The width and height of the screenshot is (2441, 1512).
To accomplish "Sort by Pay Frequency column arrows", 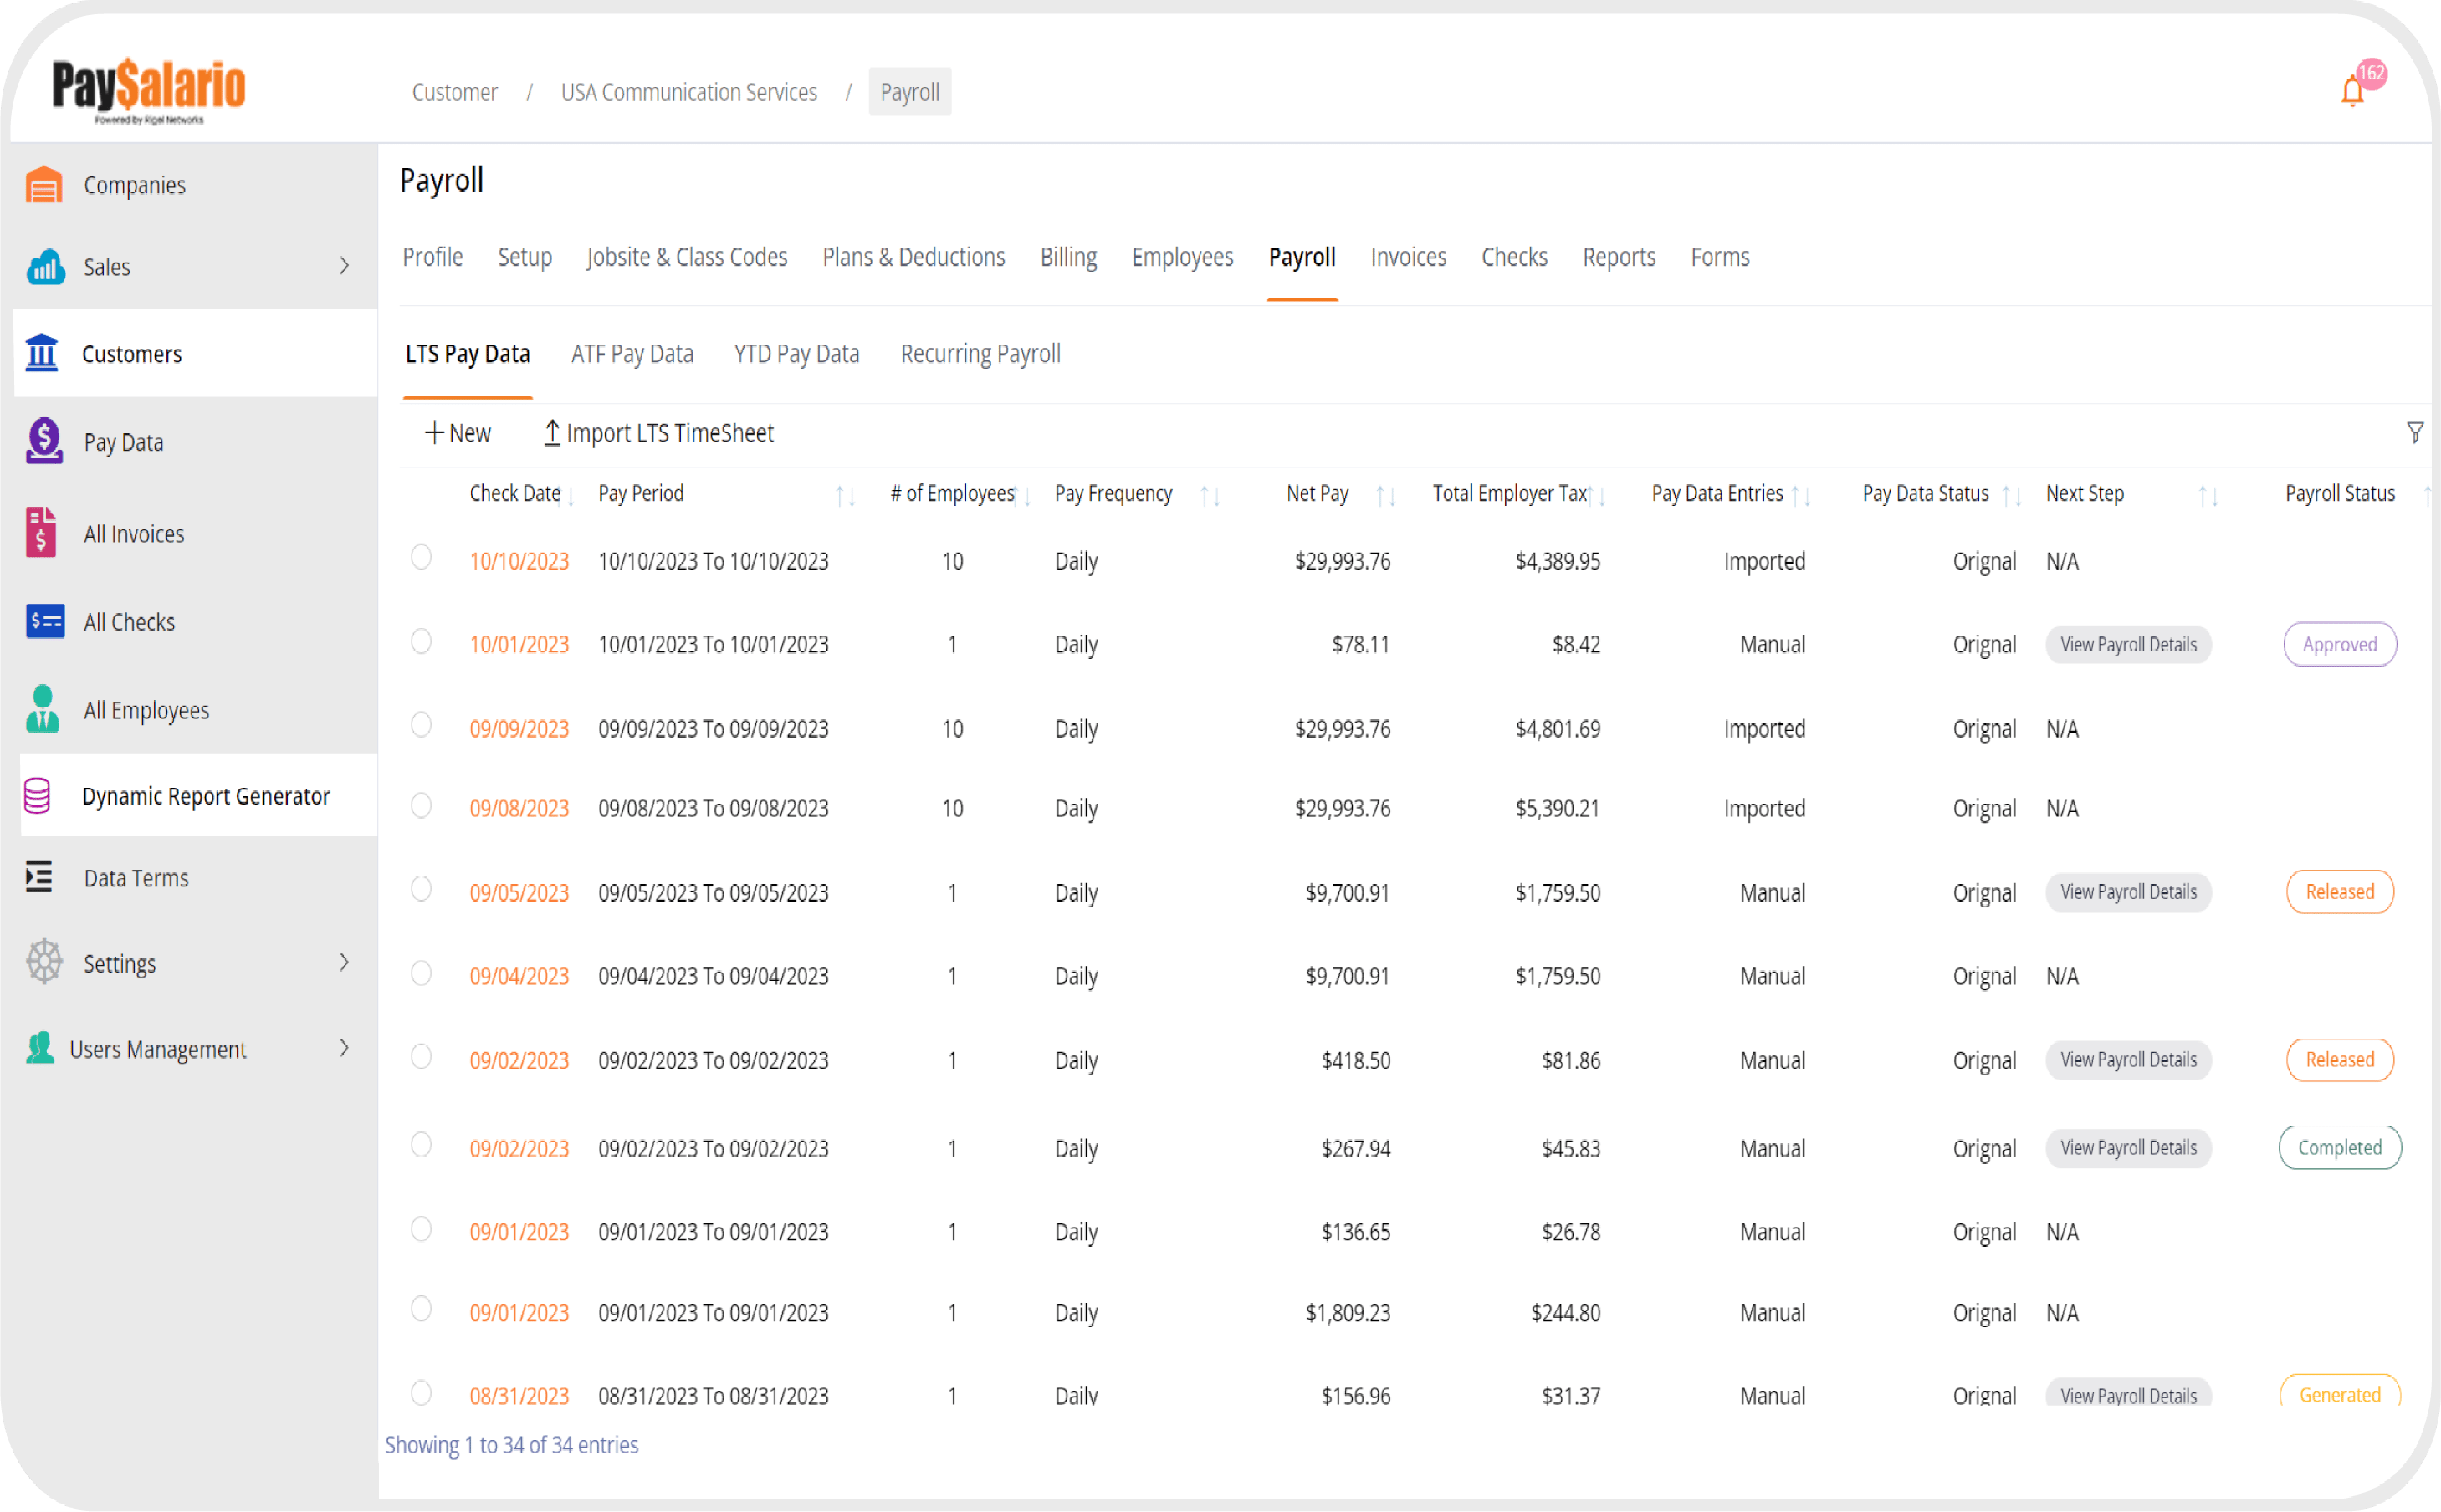I will click(1210, 496).
